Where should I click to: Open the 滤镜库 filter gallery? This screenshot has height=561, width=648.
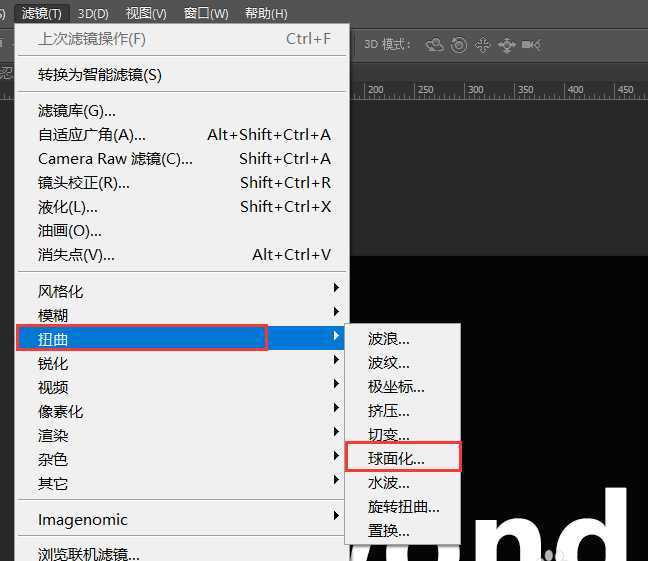tap(77, 110)
